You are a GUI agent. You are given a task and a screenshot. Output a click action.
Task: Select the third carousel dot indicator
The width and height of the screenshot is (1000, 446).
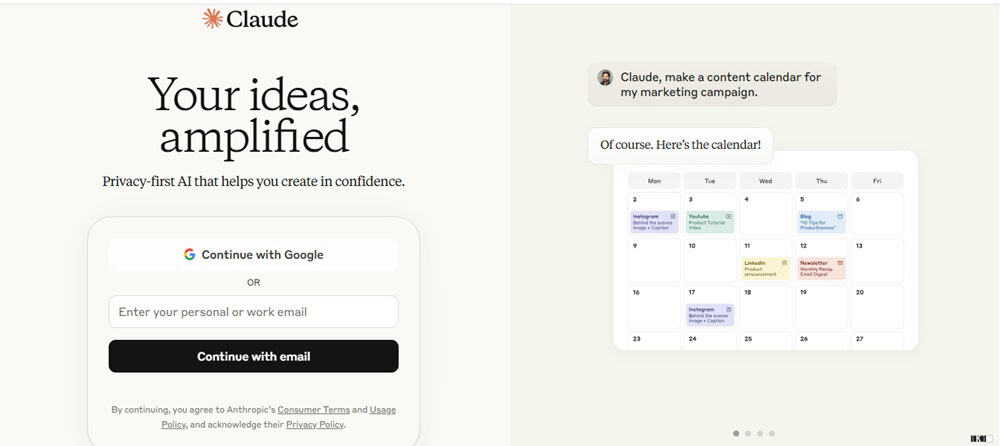(x=760, y=433)
